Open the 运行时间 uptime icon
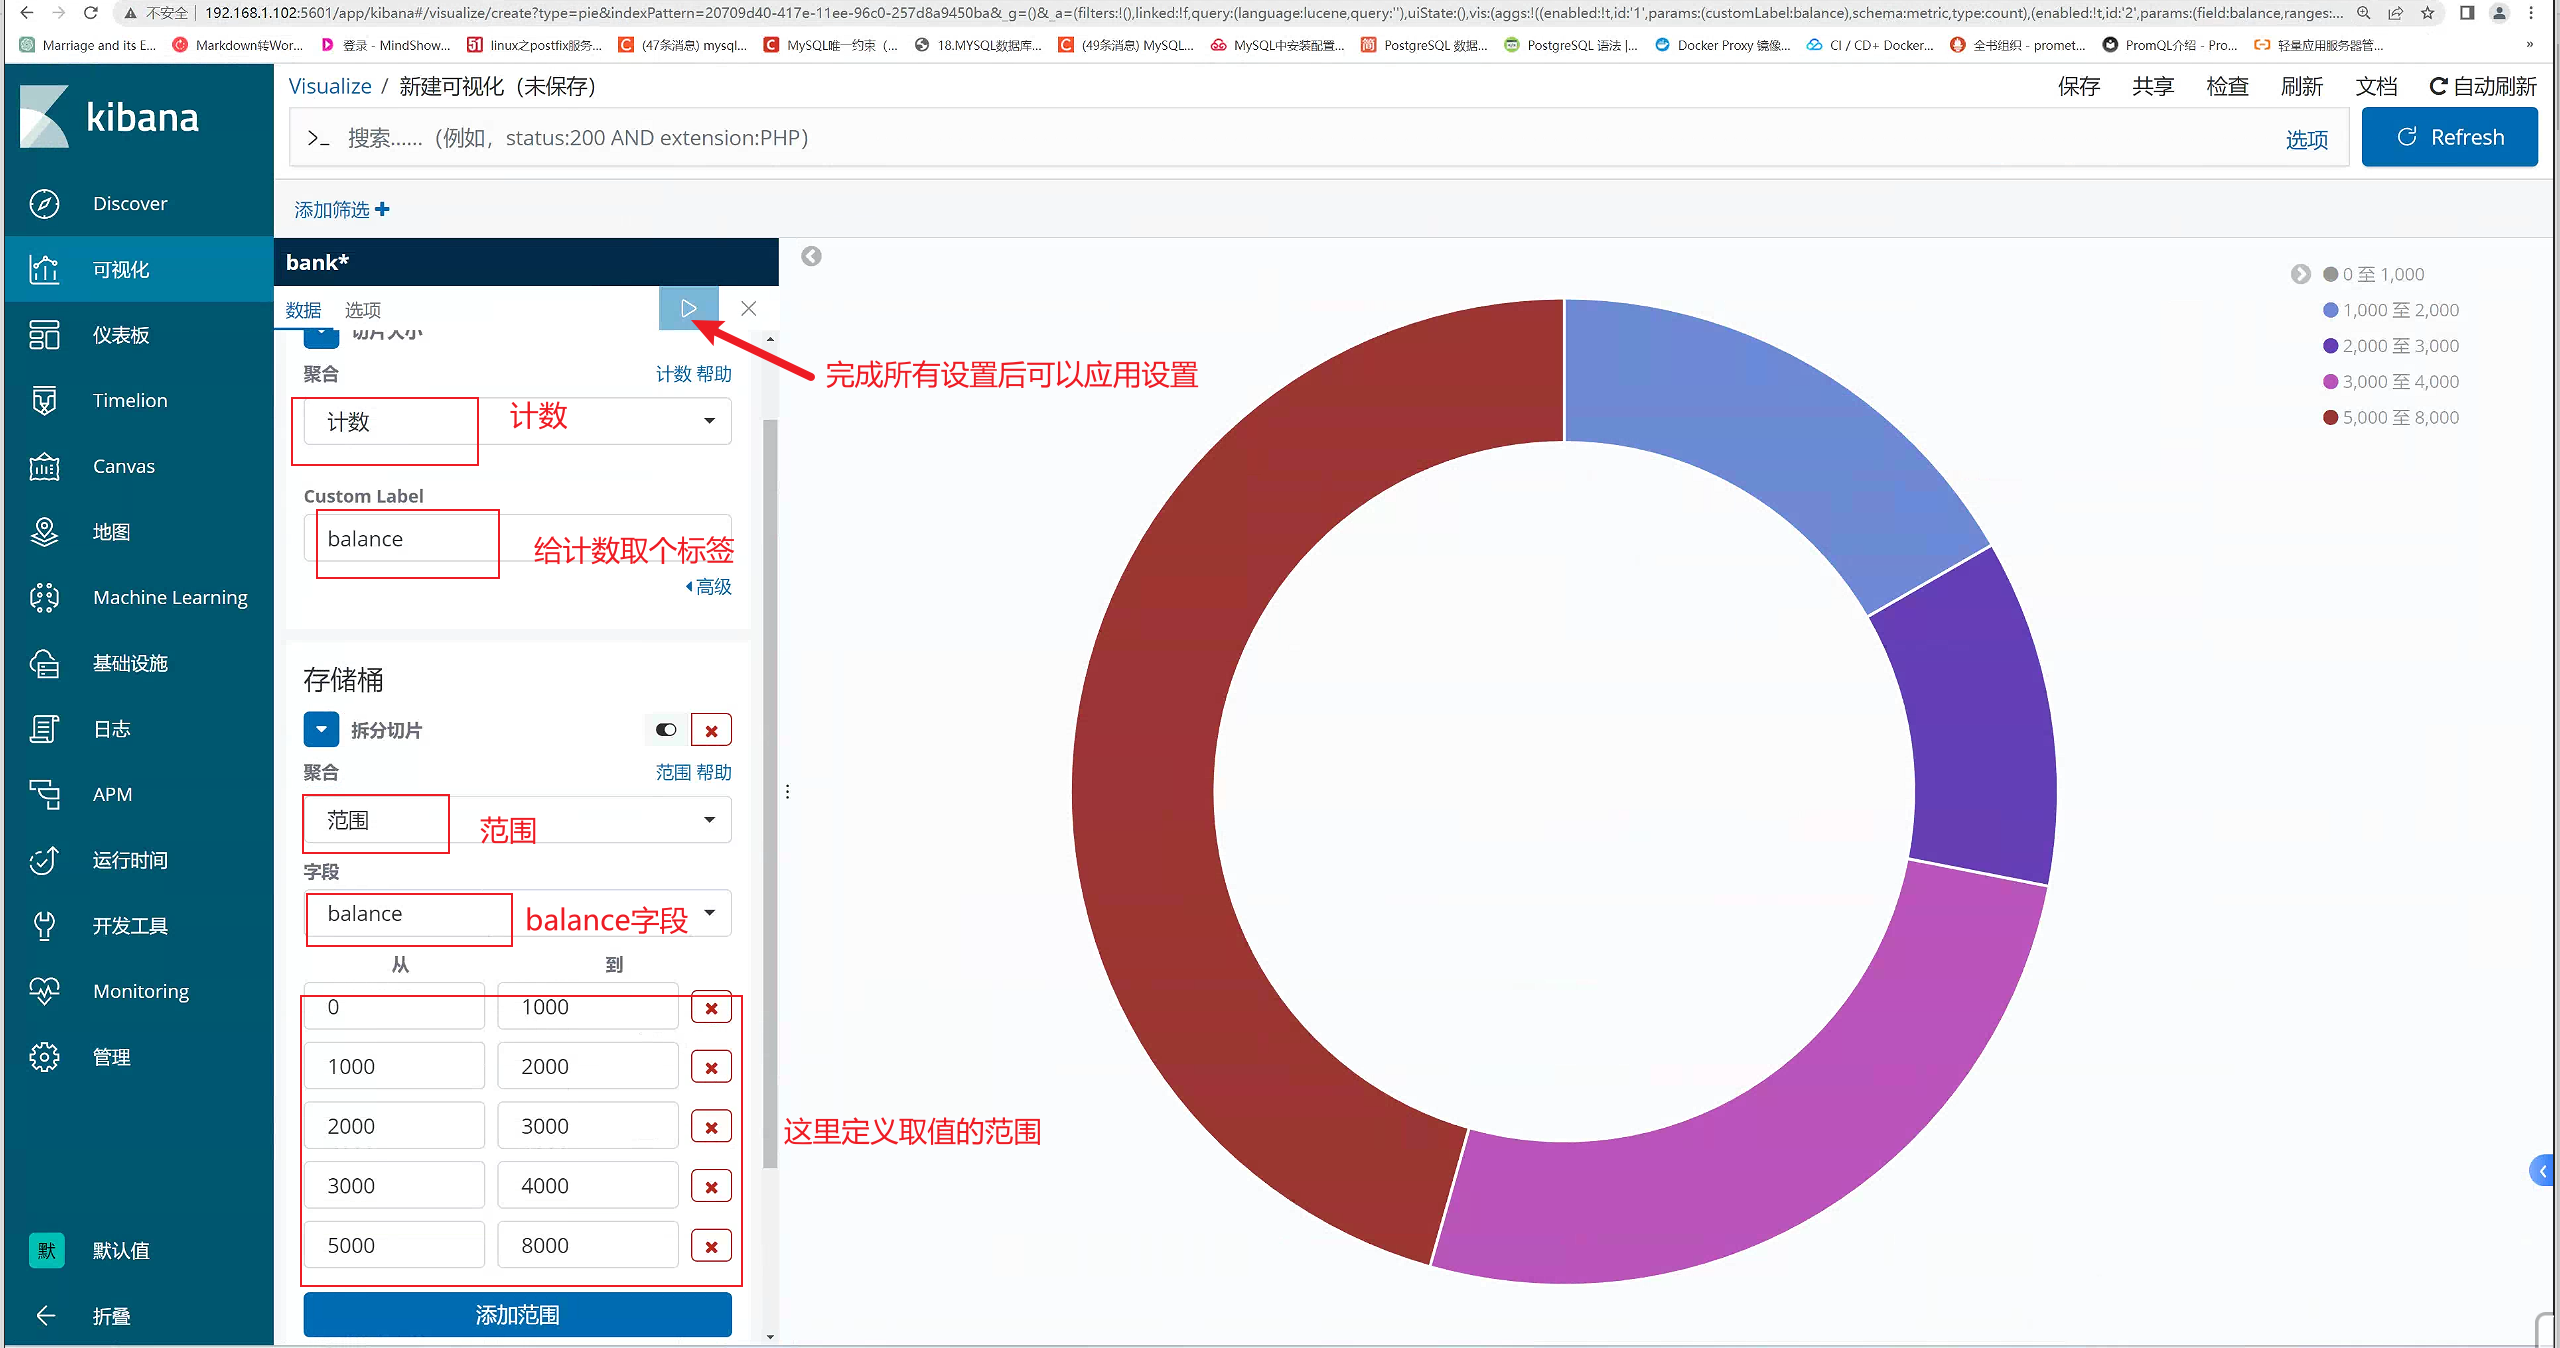Image resolution: width=2560 pixels, height=1348 pixels. click(x=44, y=860)
